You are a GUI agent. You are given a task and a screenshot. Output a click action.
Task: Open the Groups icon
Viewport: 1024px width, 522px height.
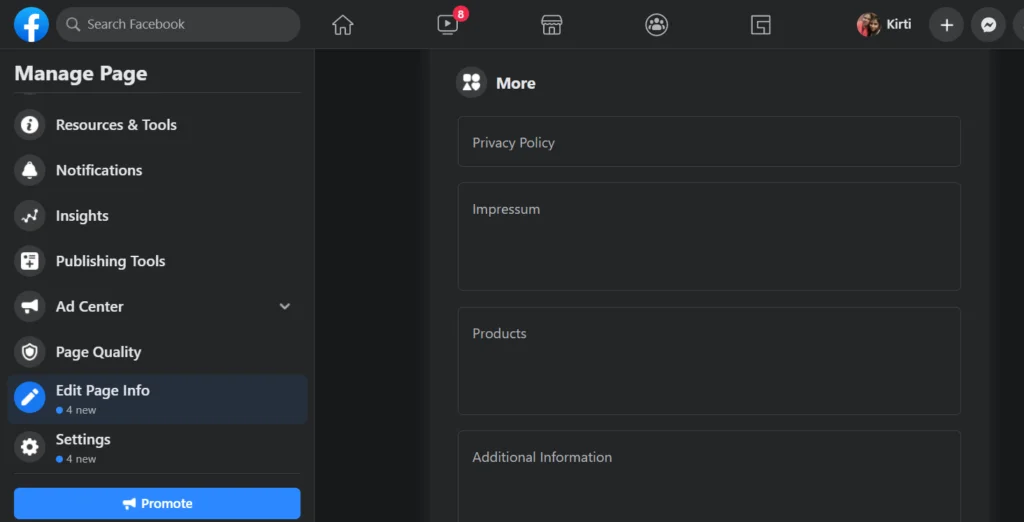coord(656,25)
